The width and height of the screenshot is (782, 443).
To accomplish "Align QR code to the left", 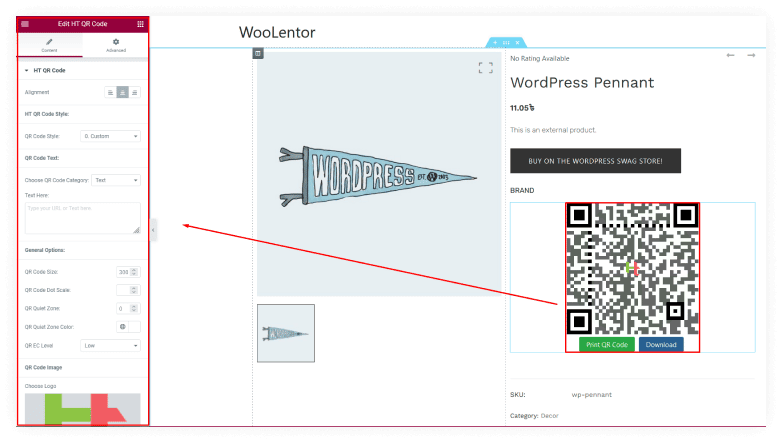I will click(111, 92).
